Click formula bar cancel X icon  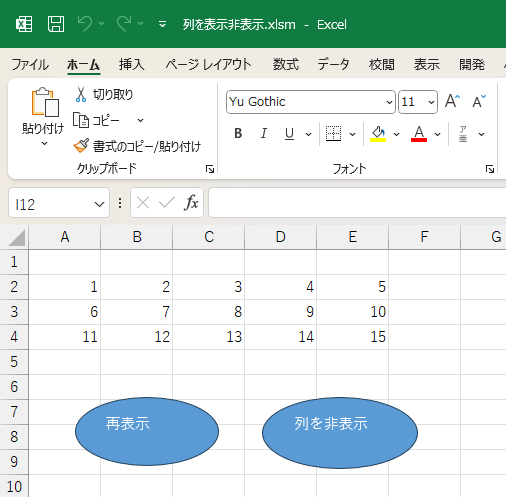point(143,203)
